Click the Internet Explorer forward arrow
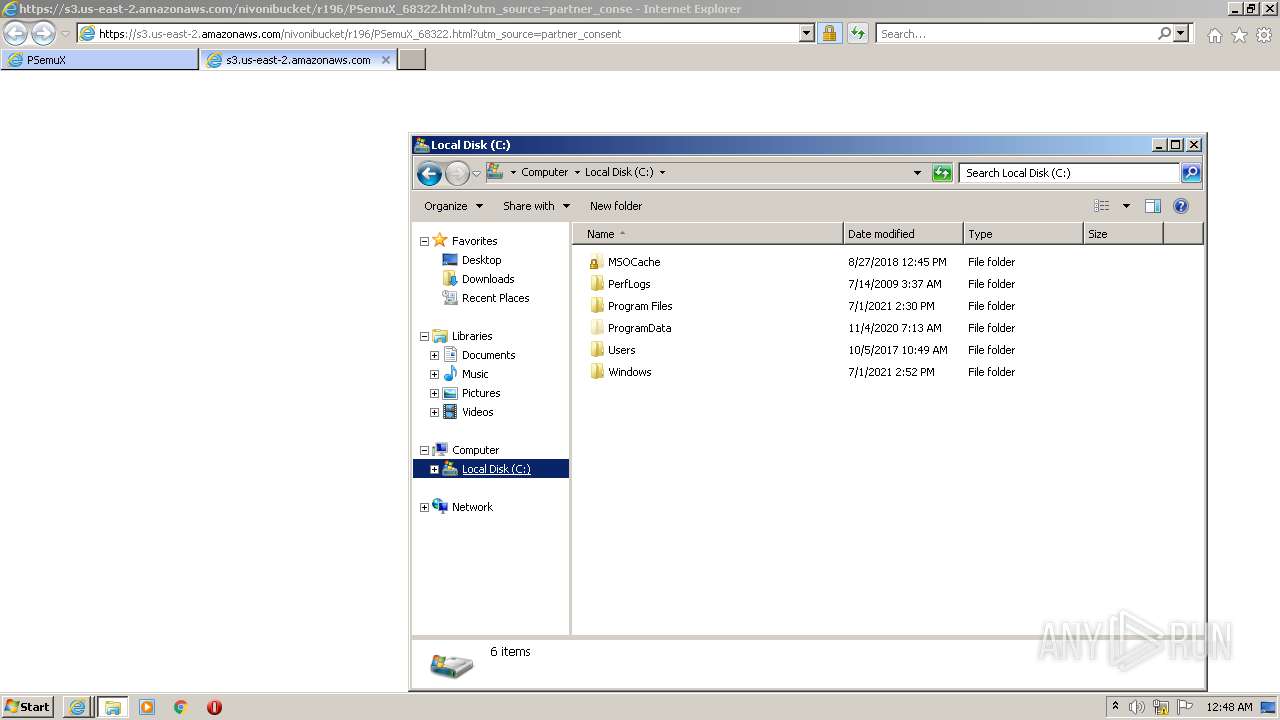 point(43,33)
